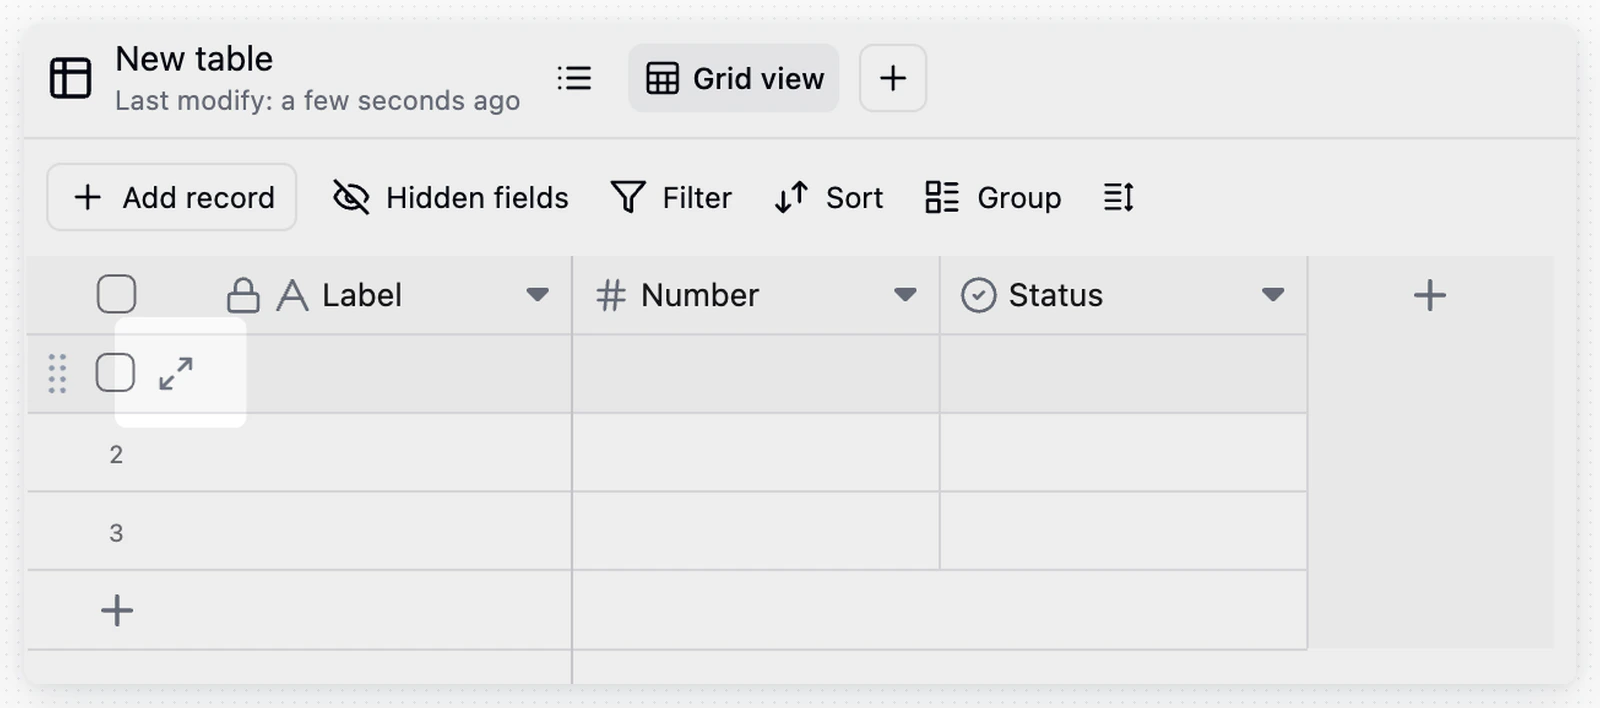Open the Number column dropdown arrow
1600x708 pixels.
tap(905, 295)
